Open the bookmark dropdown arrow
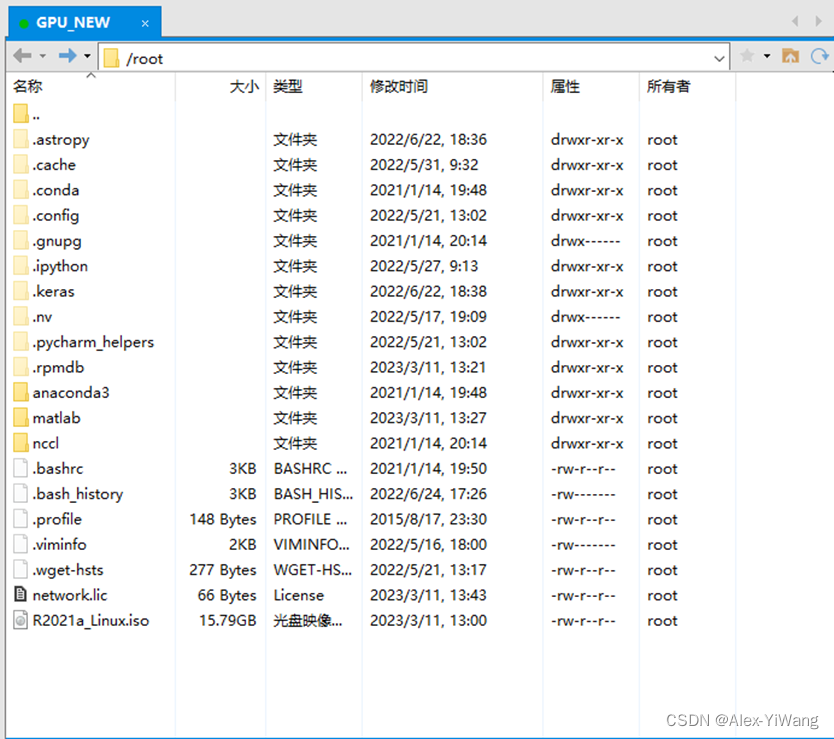 [767, 56]
